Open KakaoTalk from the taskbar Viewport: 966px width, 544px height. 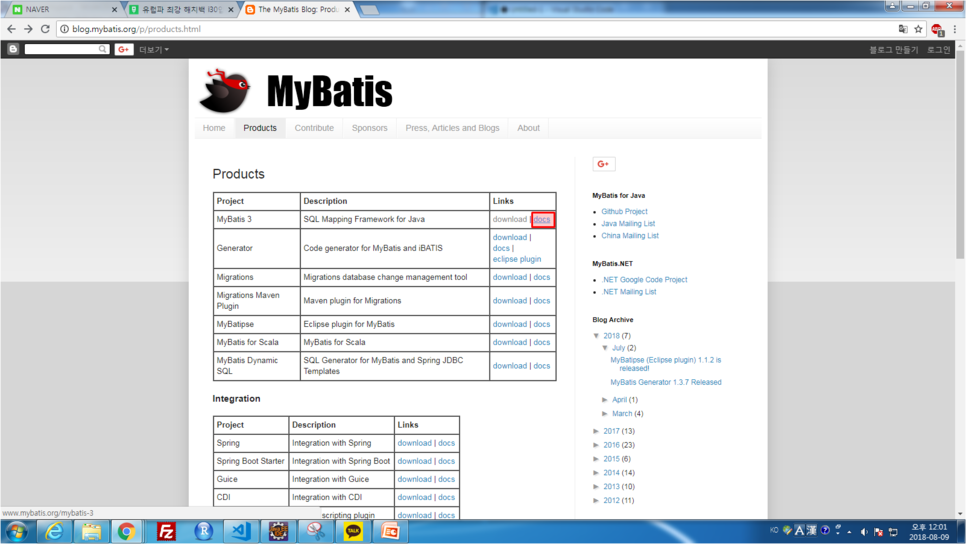(x=353, y=532)
